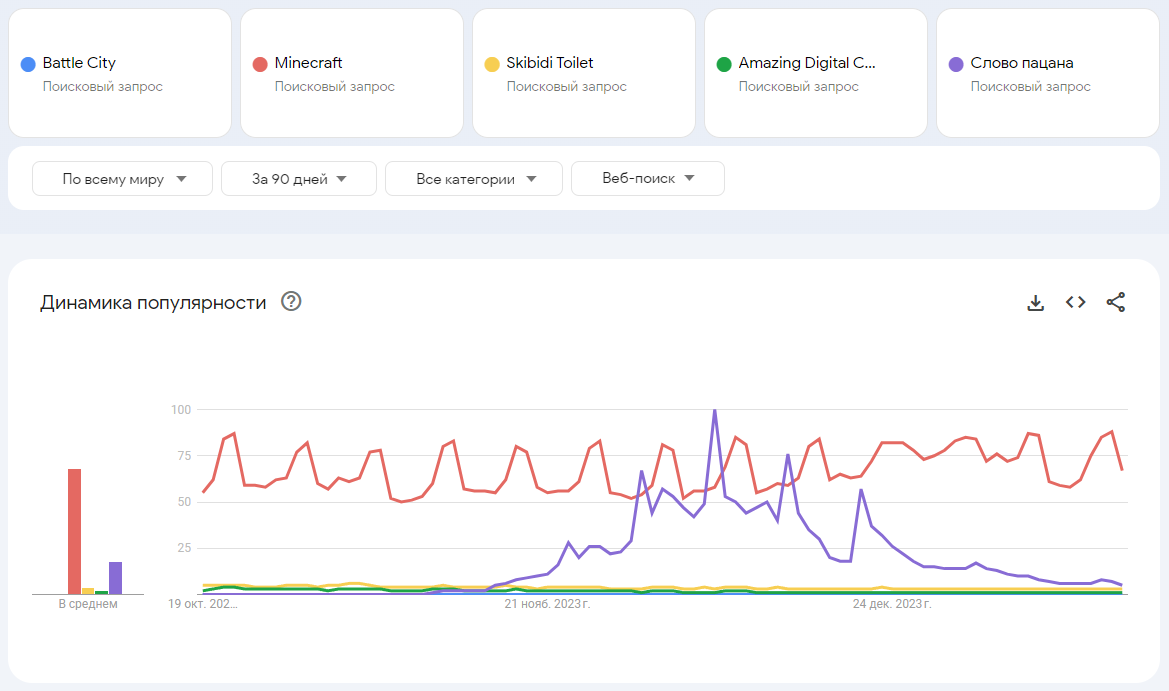The height and width of the screenshot is (691, 1169).
Task: Open the По всему миру region dropdown
Action: click(123, 179)
